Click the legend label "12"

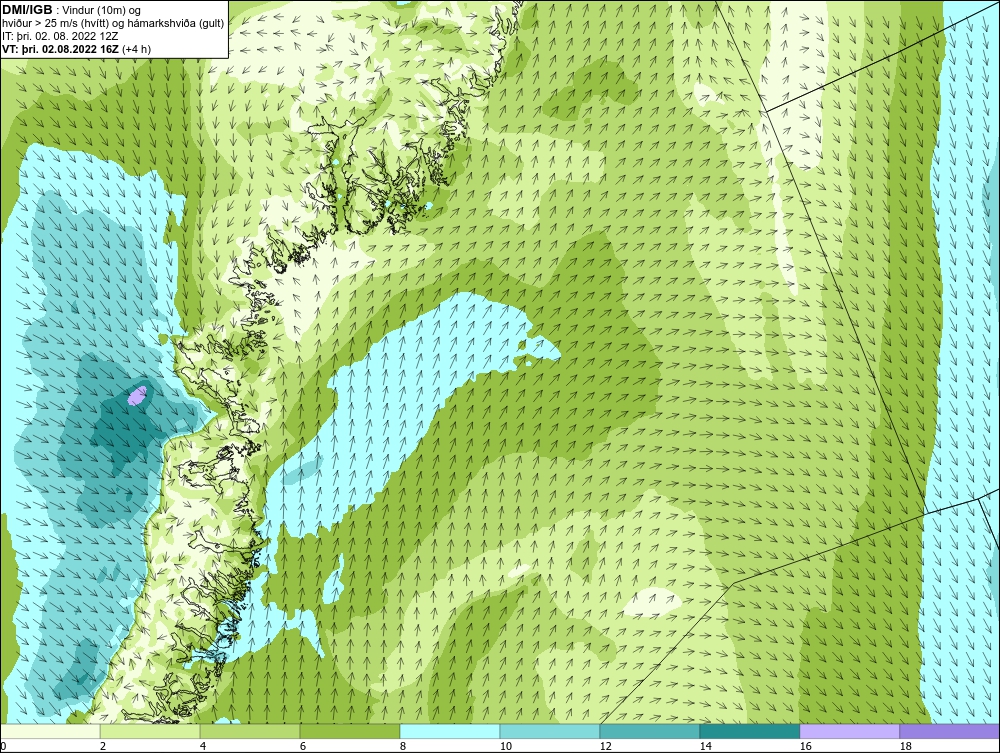(606, 746)
